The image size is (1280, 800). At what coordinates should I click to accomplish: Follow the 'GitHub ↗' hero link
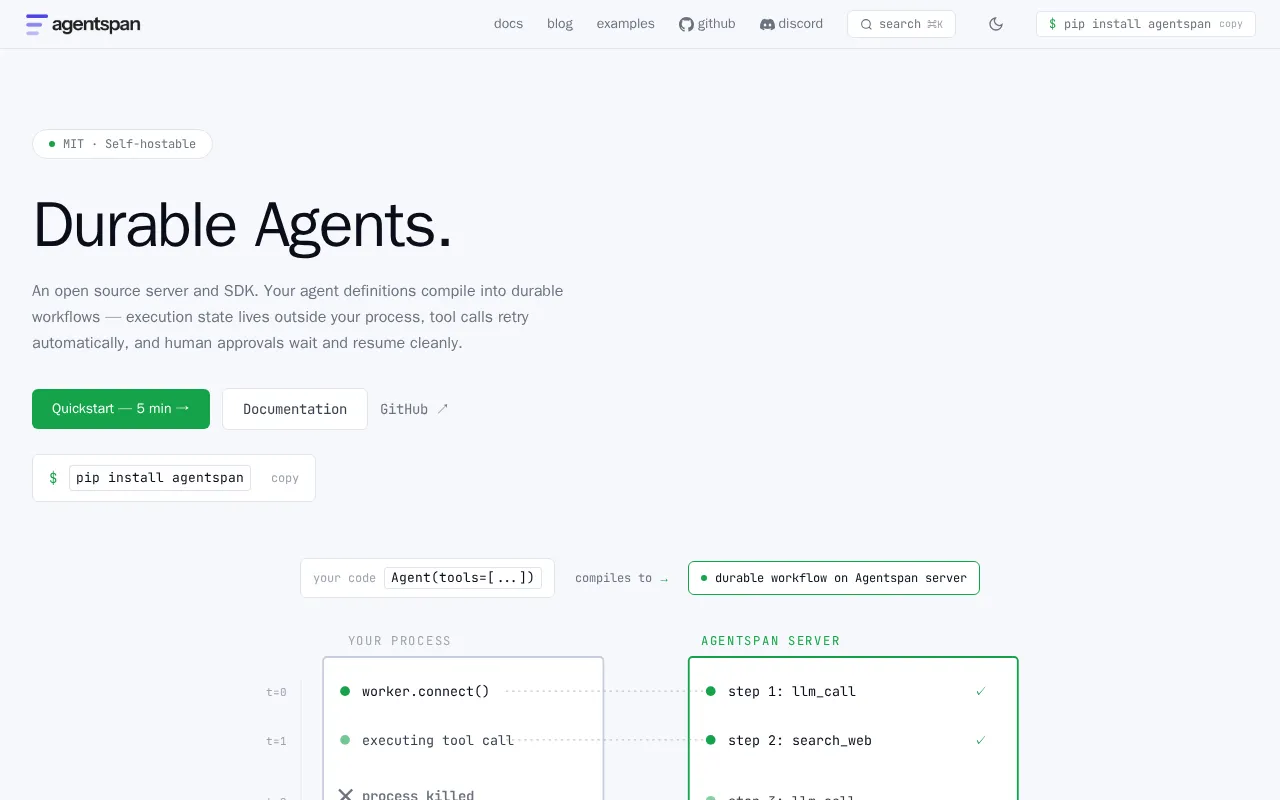coord(414,409)
